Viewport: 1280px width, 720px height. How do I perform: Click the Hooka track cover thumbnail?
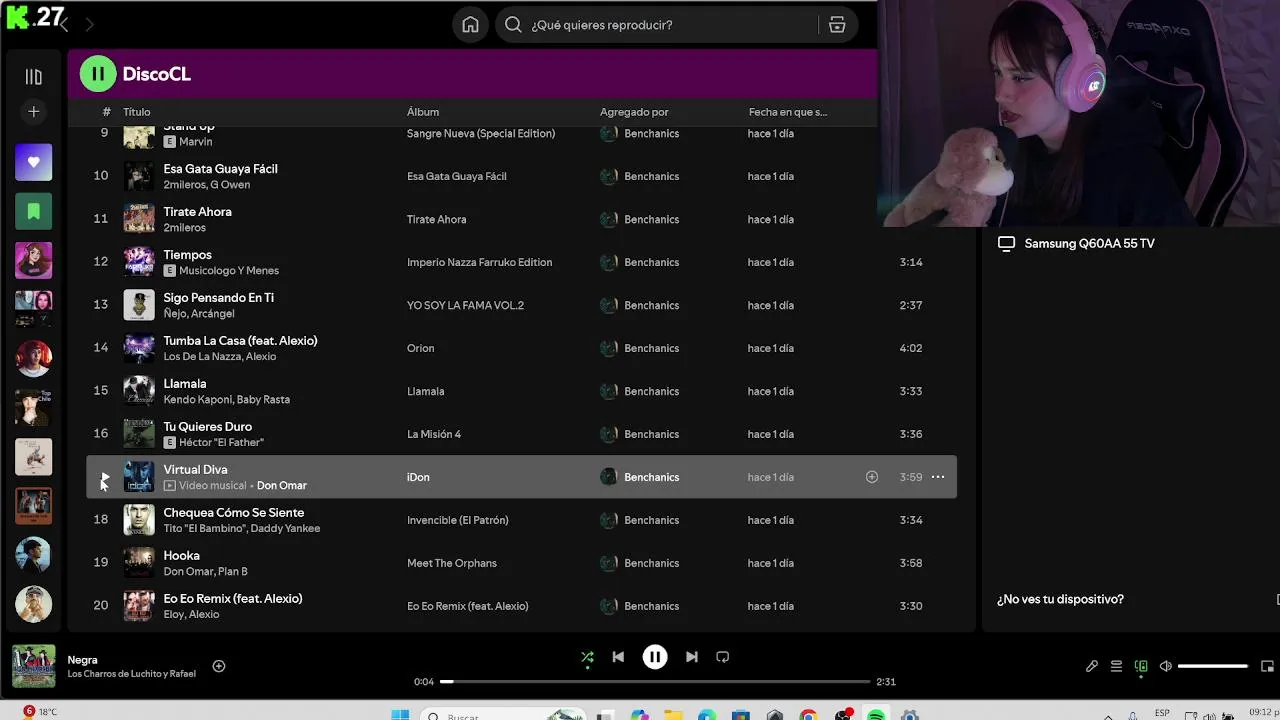click(x=139, y=563)
